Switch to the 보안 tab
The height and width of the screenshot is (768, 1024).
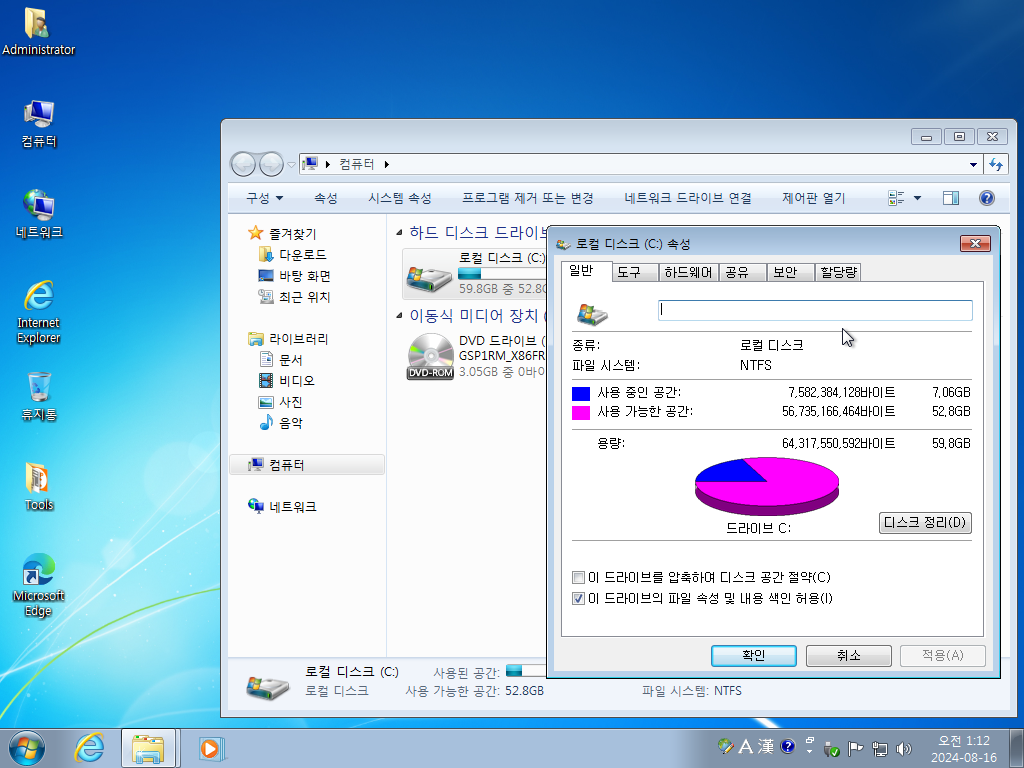coord(790,272)
